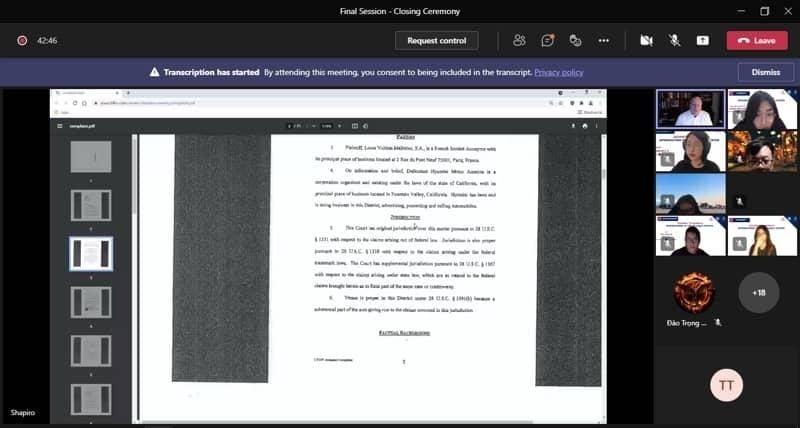800x428 pixels.
Task: Toggle the camera on or off
Action: pyautogui.click(x=646, y=40)
